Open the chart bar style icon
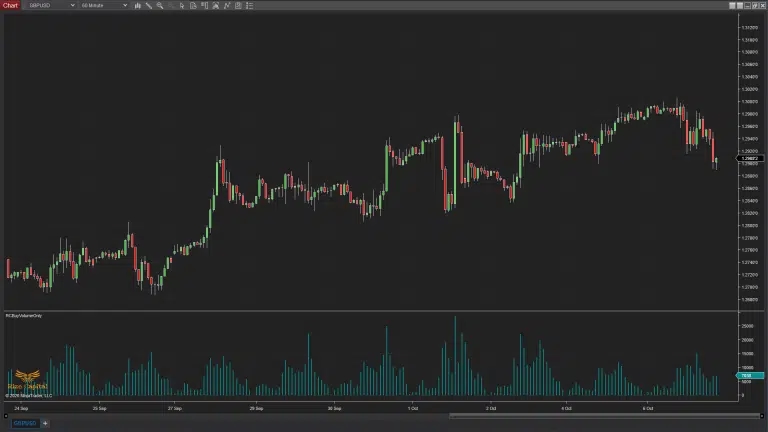Screen dimensions: 768x432 click(136, 5)
